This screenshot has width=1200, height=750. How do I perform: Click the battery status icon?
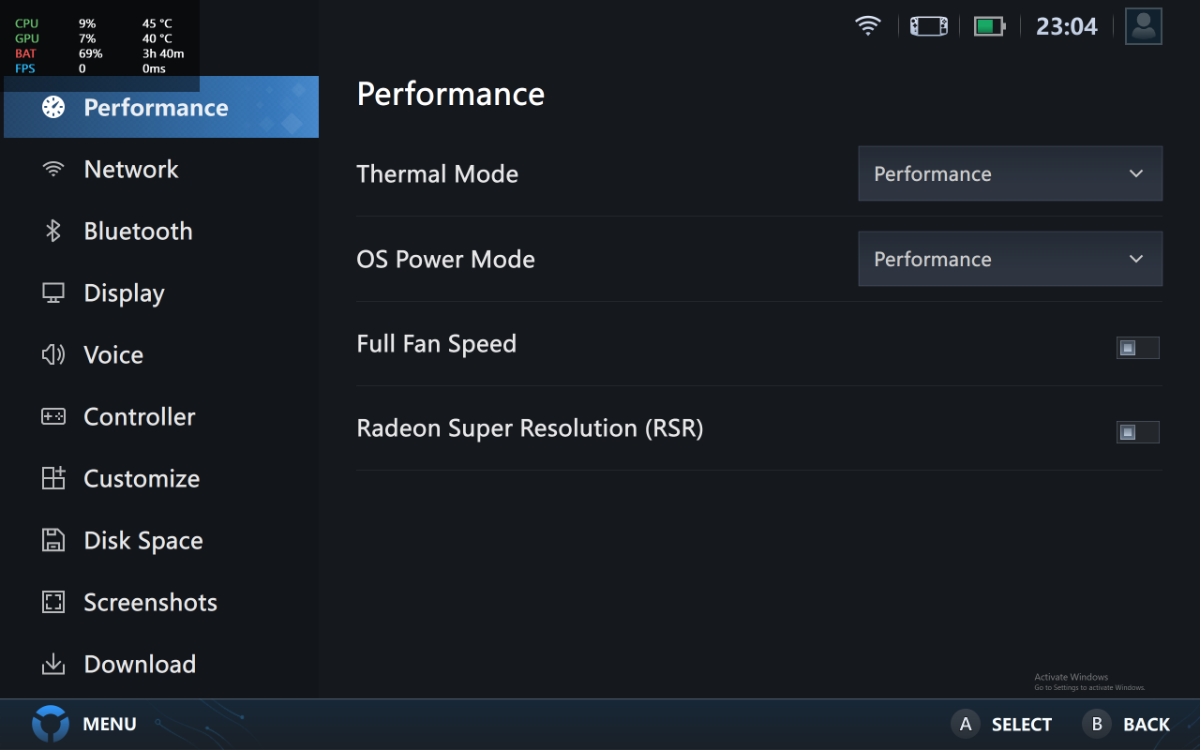989,26
